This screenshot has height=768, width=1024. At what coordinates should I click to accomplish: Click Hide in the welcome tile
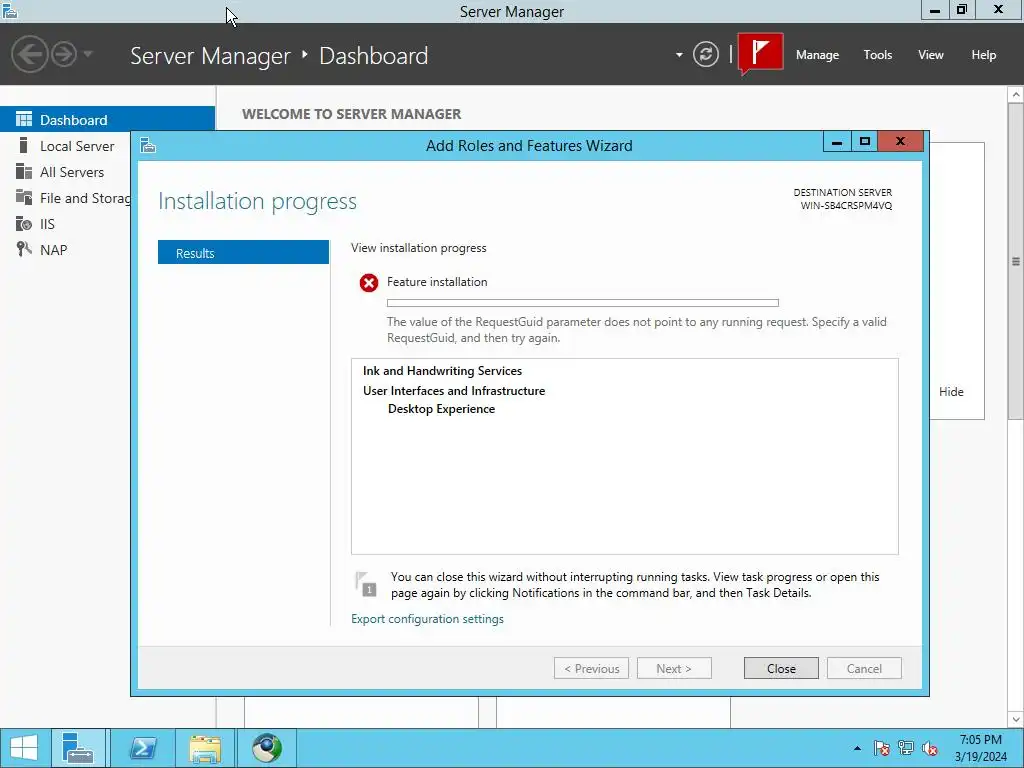click(951, 391)
